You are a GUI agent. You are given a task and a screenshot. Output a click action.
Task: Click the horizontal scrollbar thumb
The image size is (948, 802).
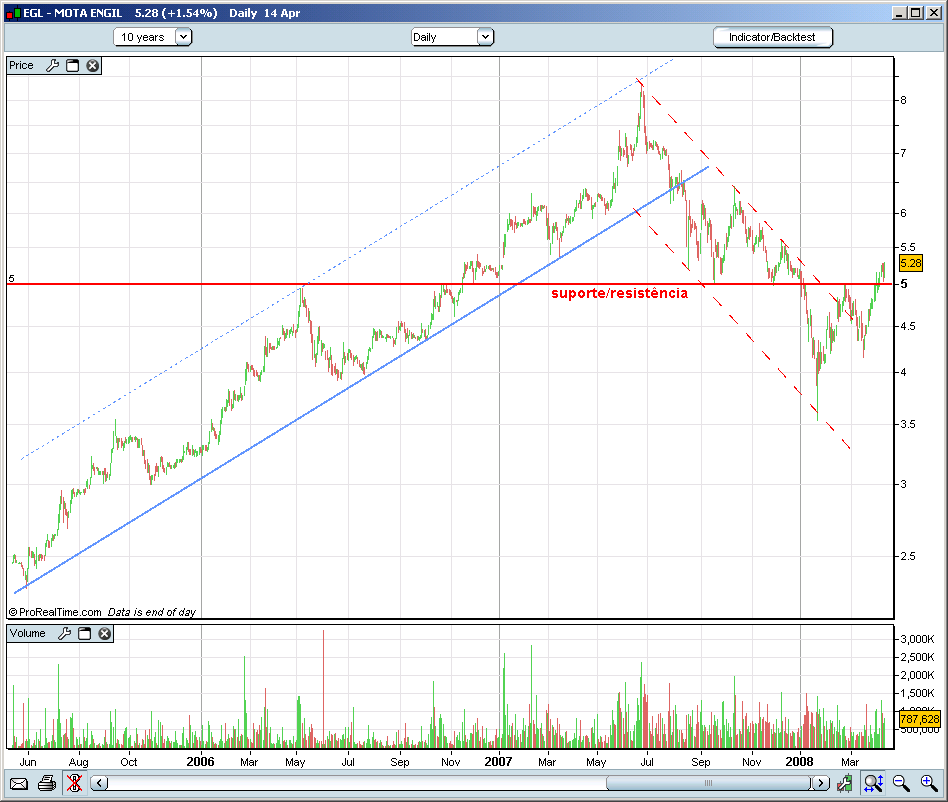pyautogui.click(x=708, y=783)
